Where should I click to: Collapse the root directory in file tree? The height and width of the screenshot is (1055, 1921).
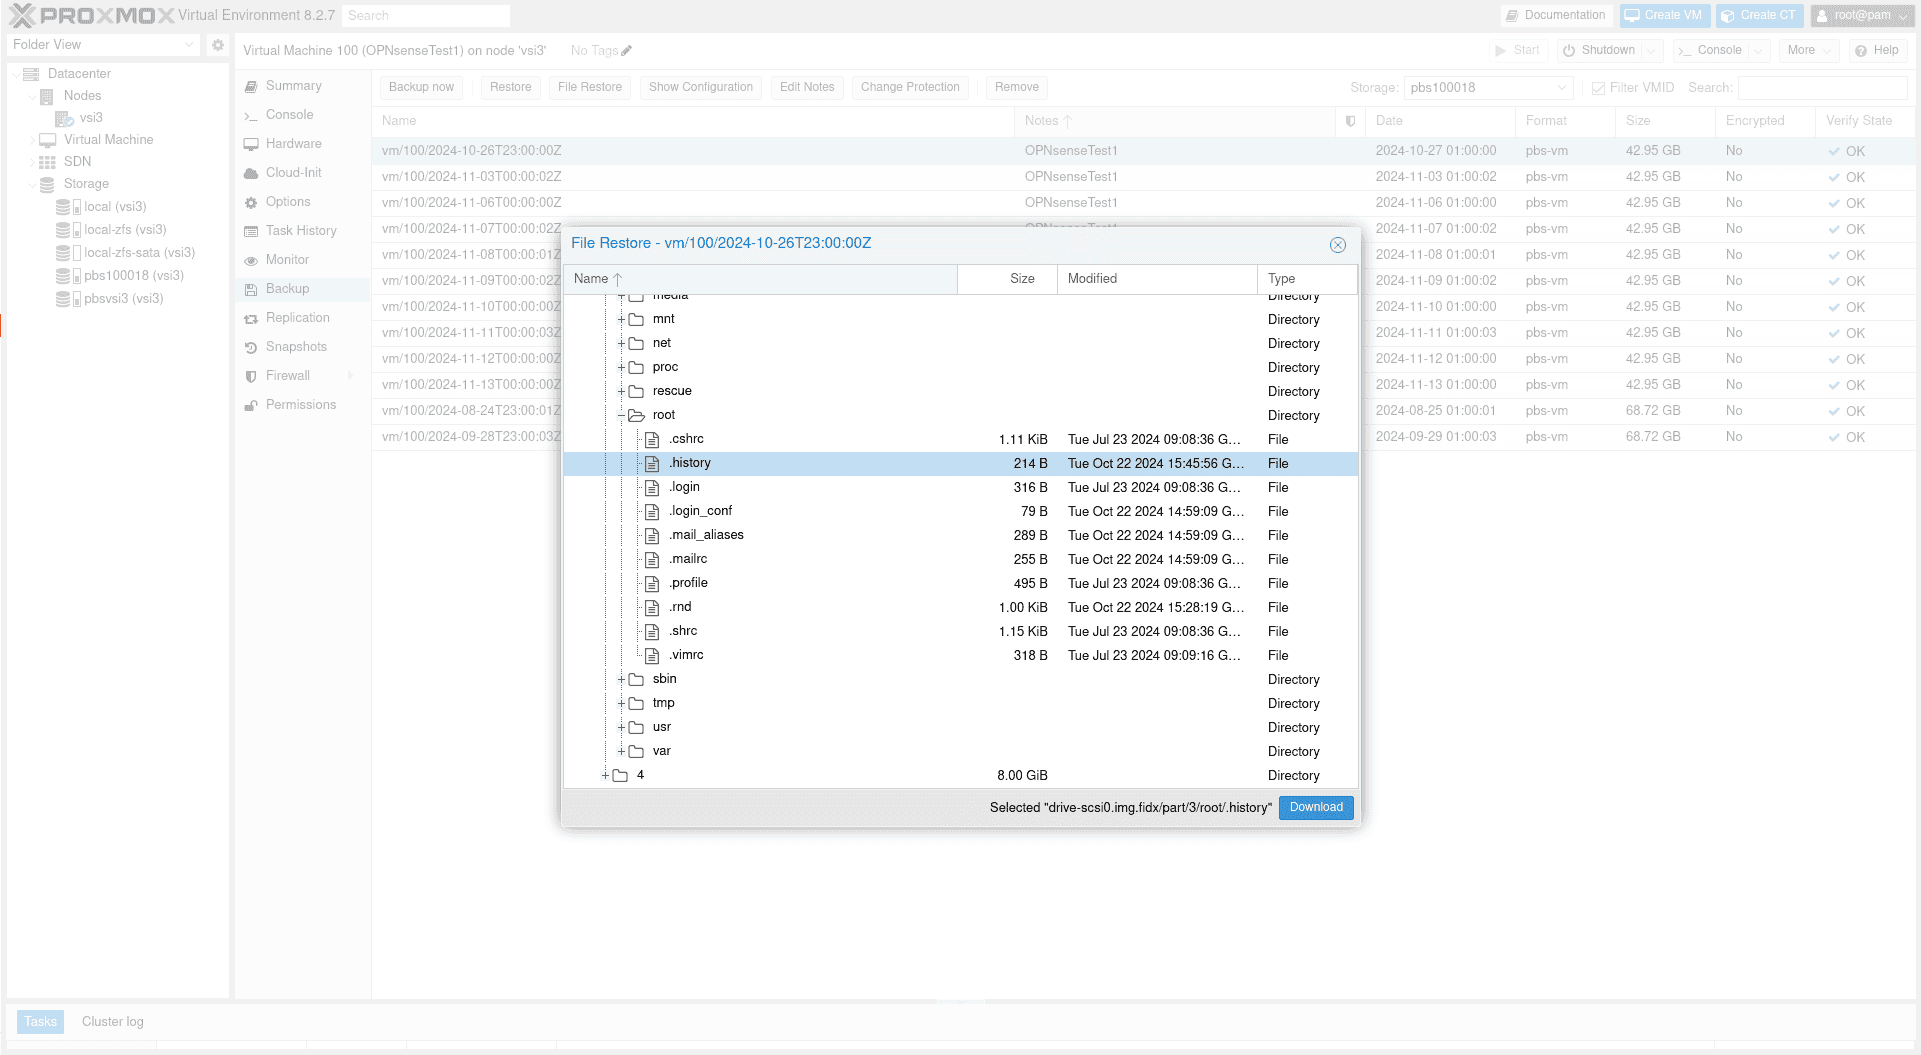click(621, 415)
